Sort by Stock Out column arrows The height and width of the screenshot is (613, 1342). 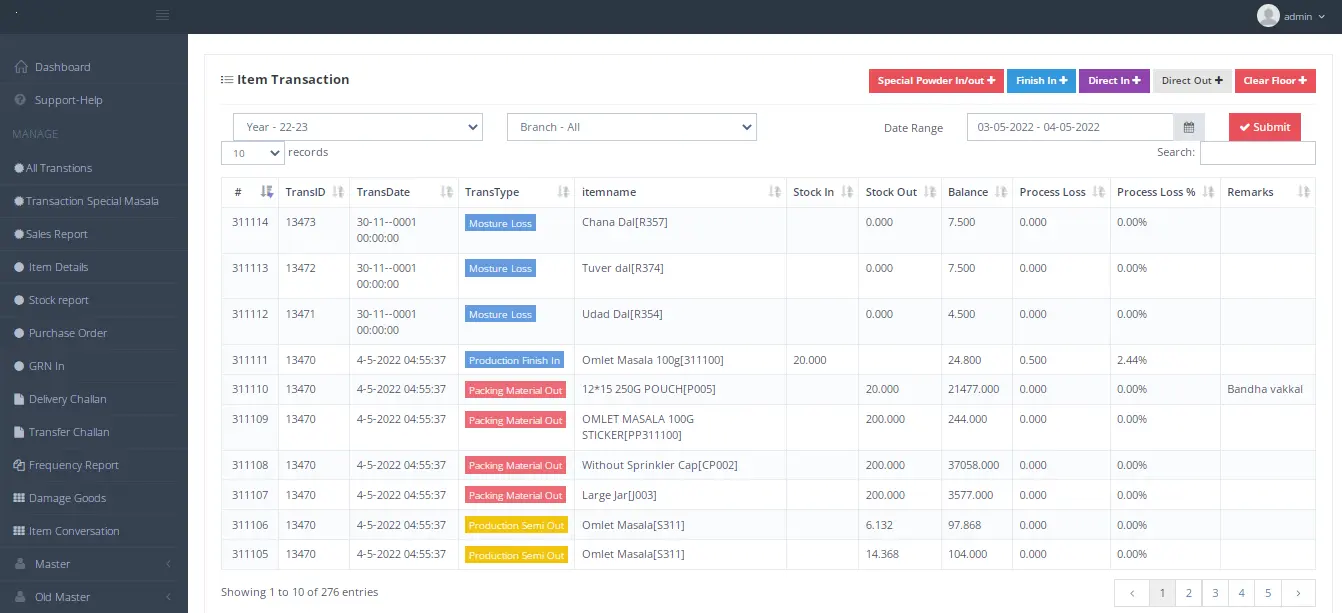pyautogui.click(x=930, y=192)
